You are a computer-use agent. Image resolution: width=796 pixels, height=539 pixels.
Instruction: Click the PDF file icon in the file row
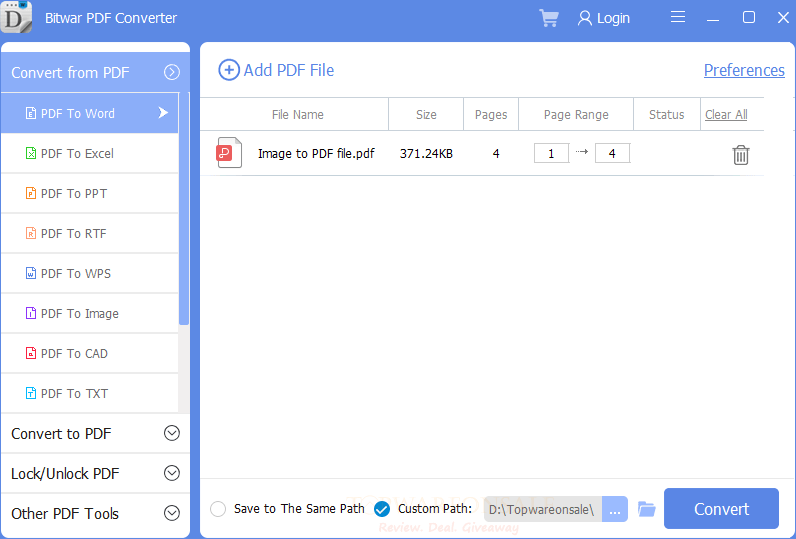point(229,152)
